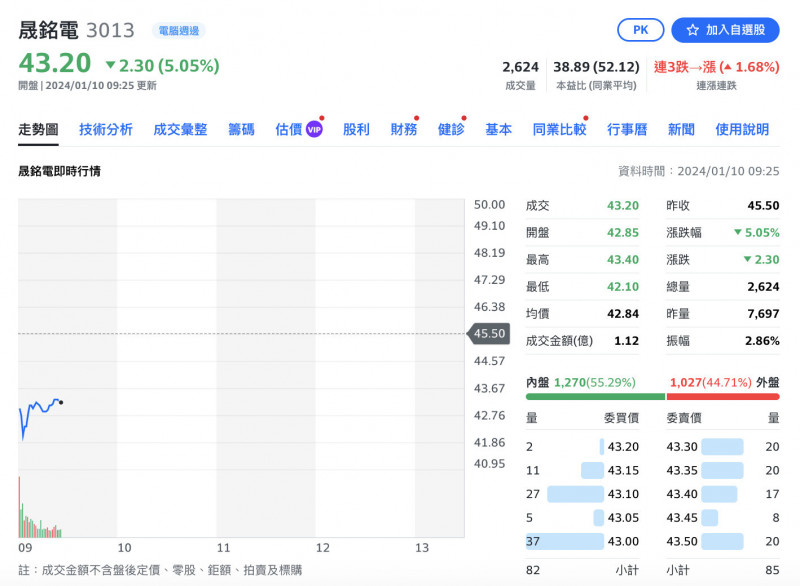Click the ask subtotal 85
The height and width of the screenshot is (586, 800).
[772, 570]
